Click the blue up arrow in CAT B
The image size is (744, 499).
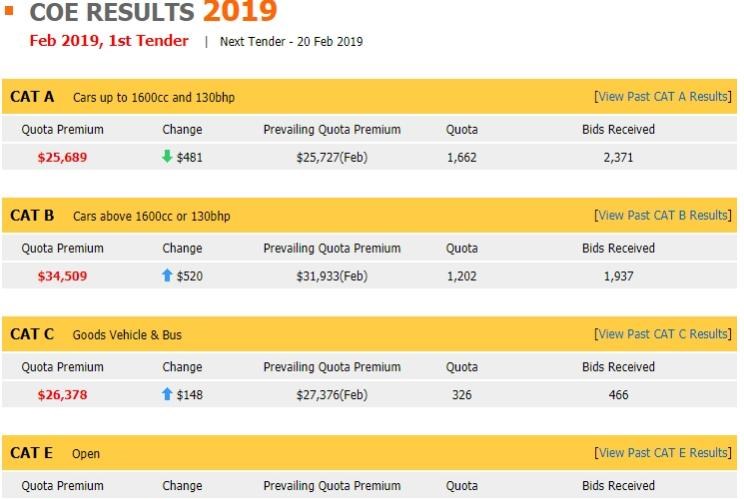pyautogui.click(x=167, y=275)
